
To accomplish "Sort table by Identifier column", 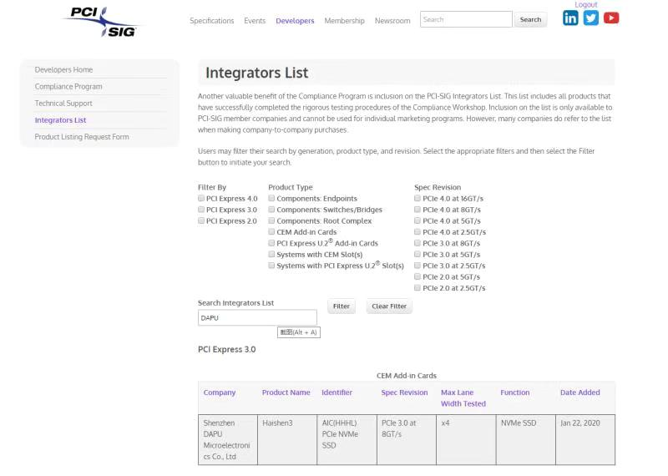I will point(337,392).
